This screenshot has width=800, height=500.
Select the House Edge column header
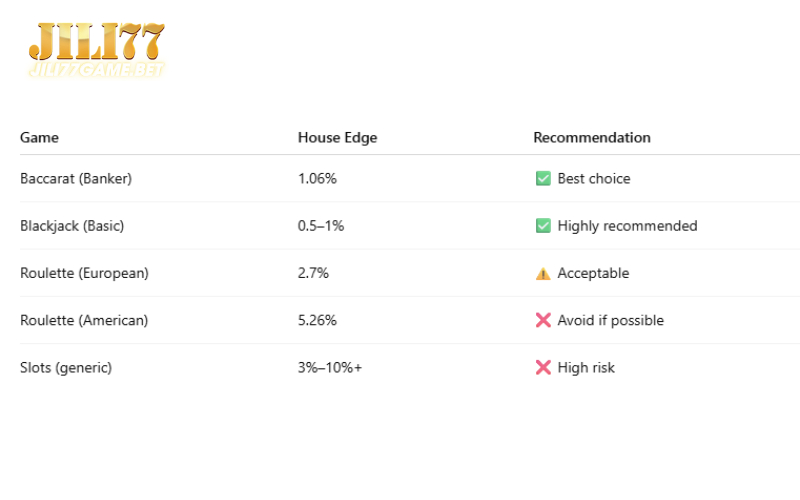pos(337,138)
